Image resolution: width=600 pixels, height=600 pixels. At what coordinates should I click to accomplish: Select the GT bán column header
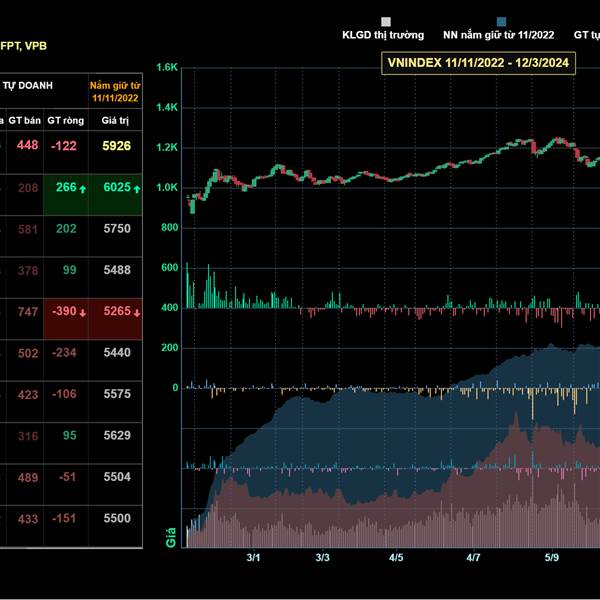pos(24,120)
